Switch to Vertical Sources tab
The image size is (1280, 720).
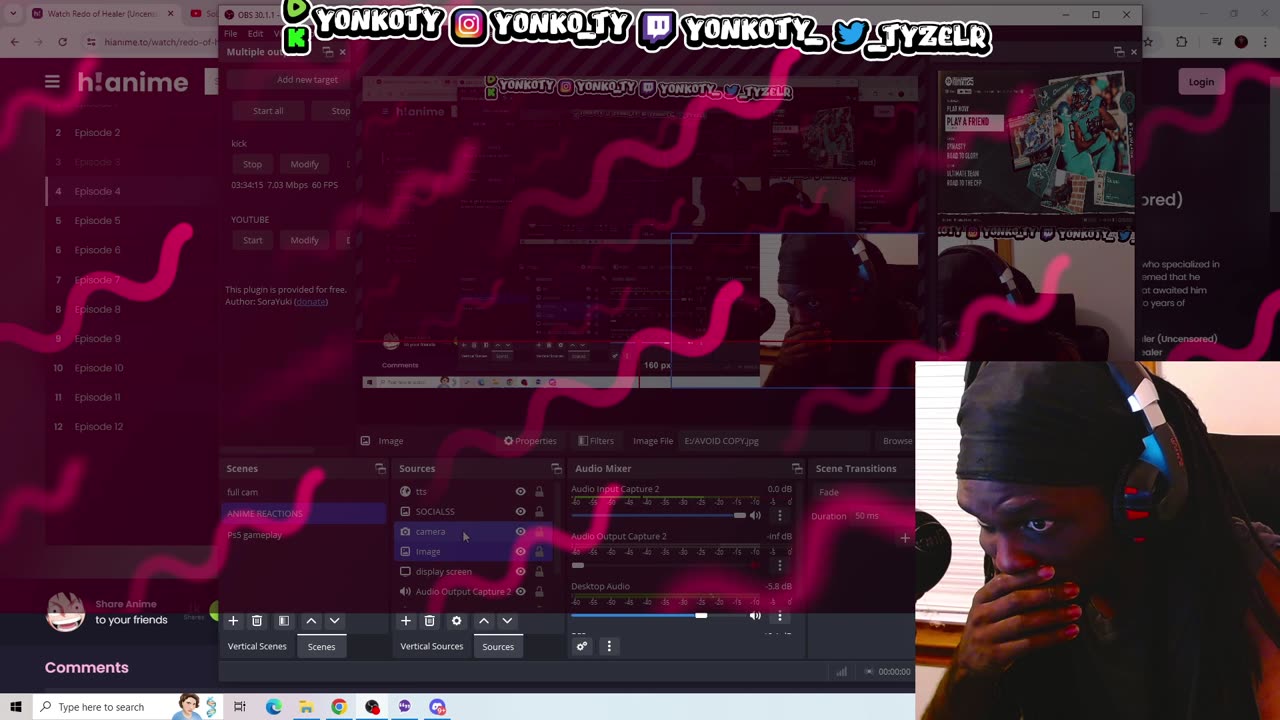click(x=432, y=646)
